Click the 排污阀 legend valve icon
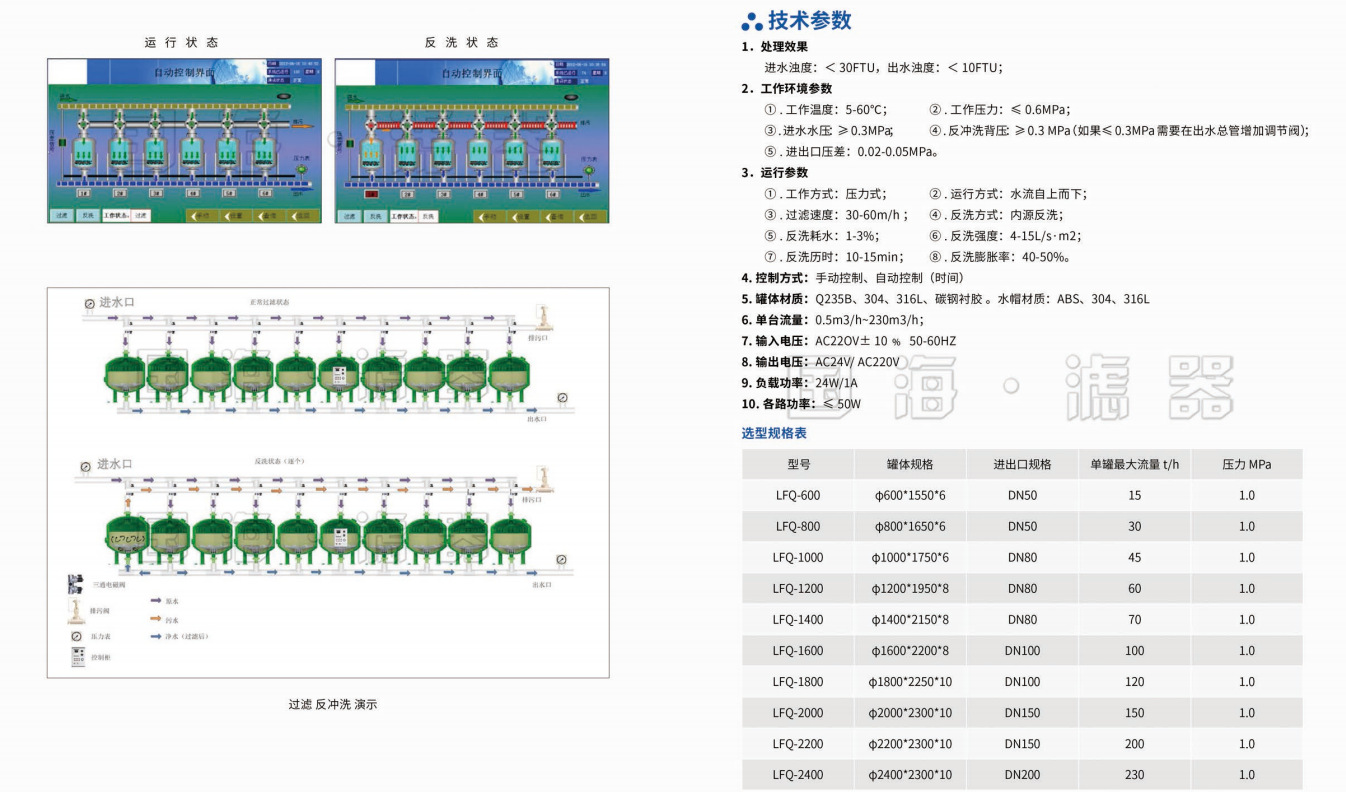Viewport: 1346px width, 792px height. [75, 609]
